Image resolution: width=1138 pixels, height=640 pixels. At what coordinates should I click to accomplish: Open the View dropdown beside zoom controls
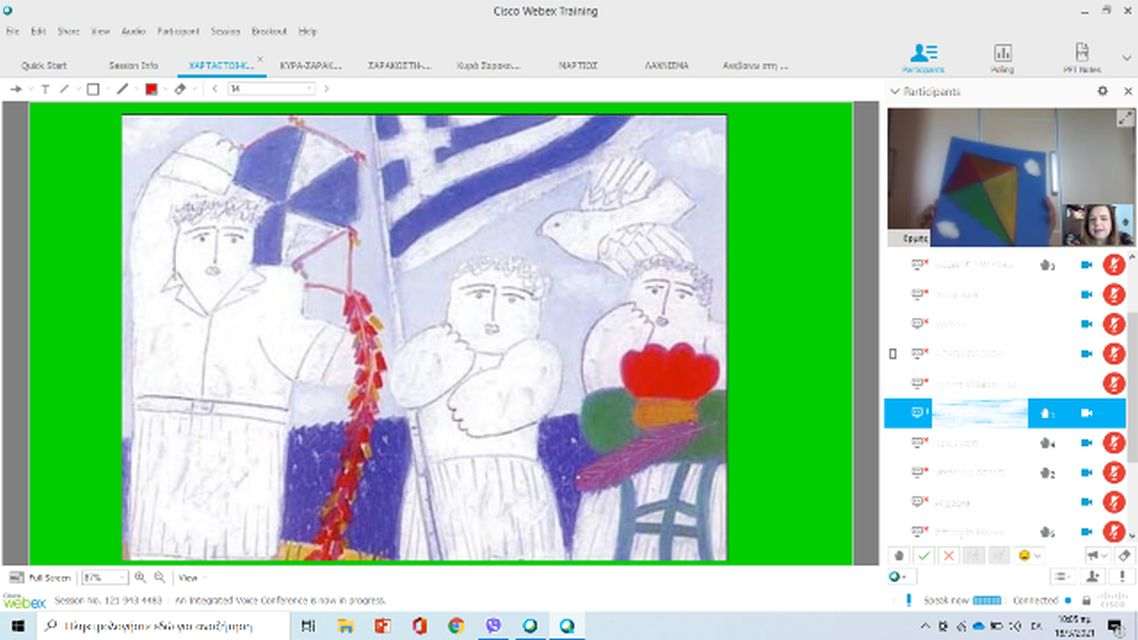[191, 578]
